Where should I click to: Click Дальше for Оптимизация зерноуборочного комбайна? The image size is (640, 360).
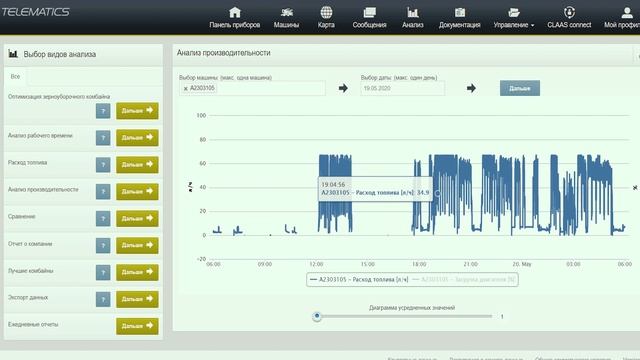137,111
